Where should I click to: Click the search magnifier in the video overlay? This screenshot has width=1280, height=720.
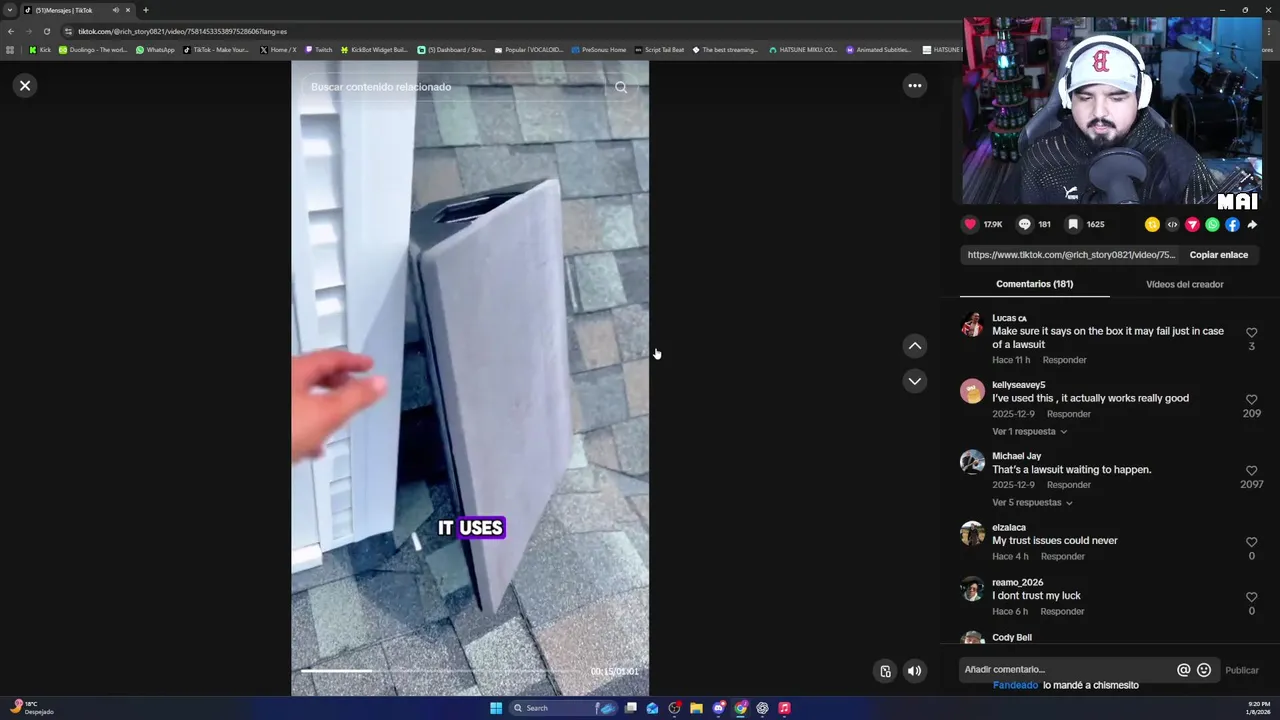click(x=621, y=87)
